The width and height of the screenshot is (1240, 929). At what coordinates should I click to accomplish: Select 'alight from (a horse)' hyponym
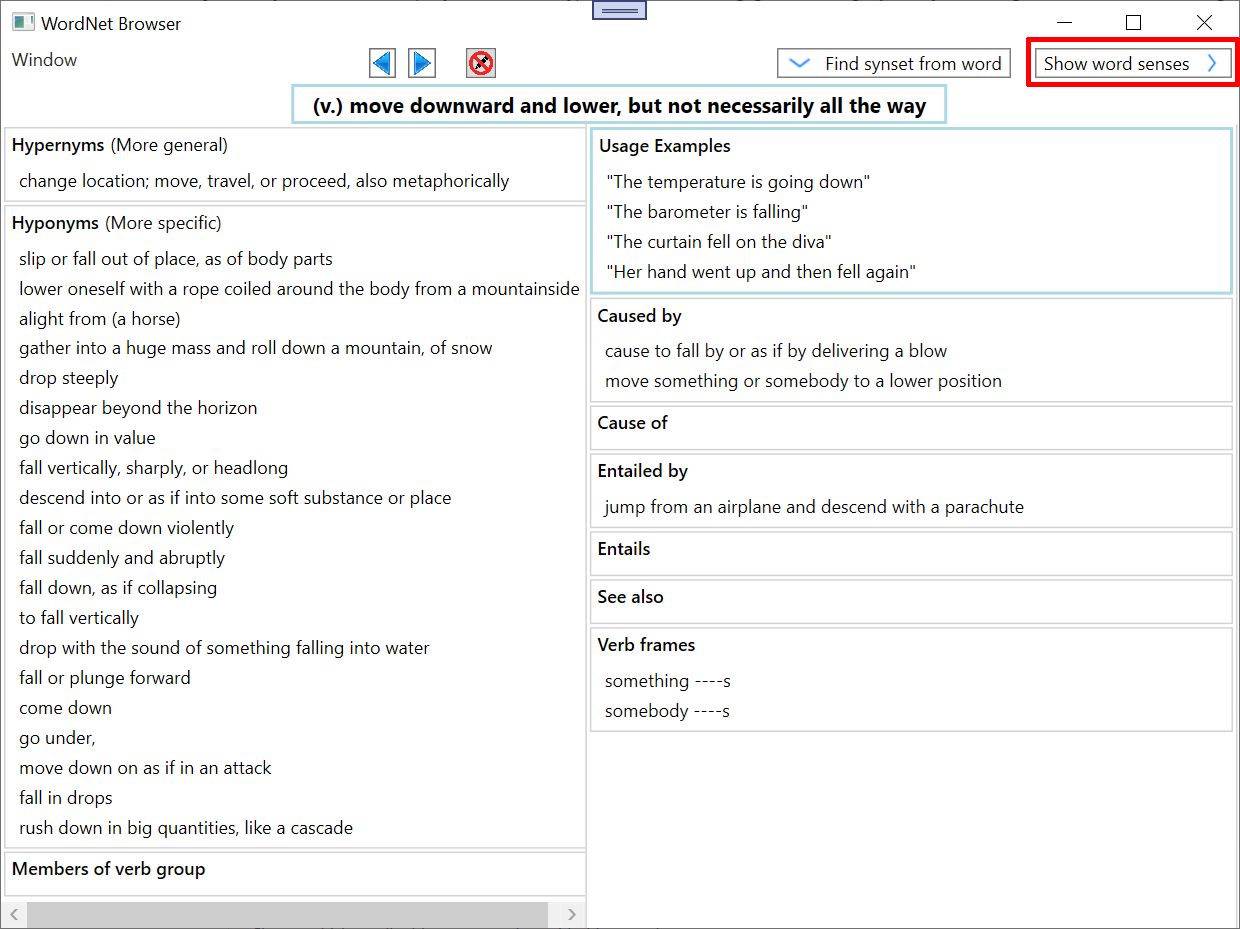tap(100, 319)
